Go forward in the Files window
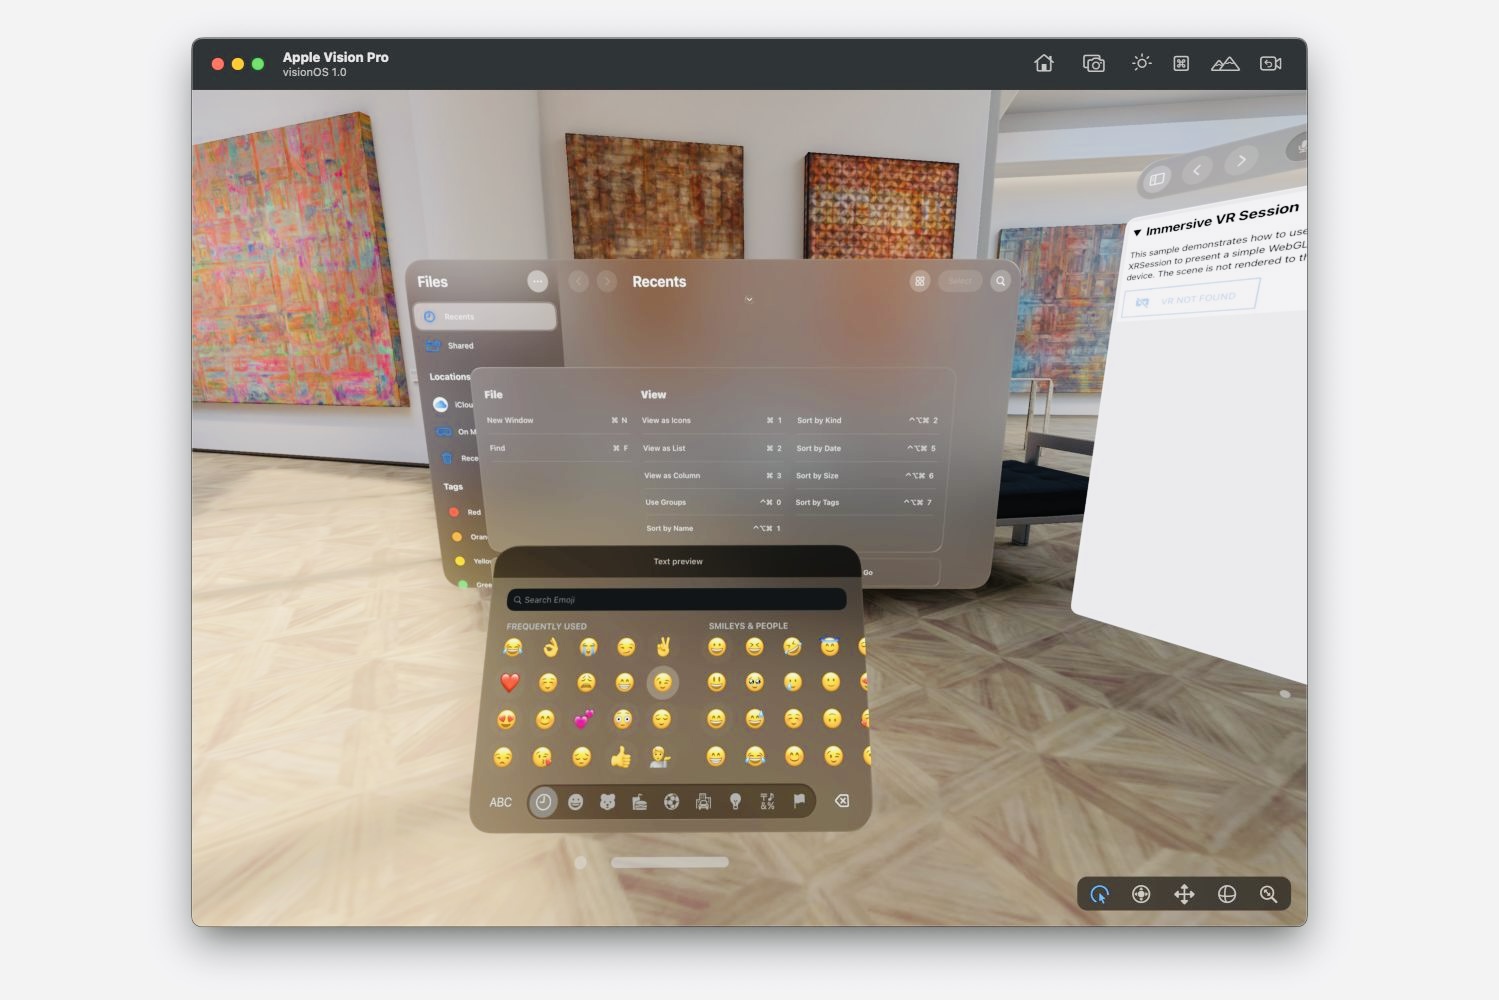This screenshot has width=1499, height=1000. coord(607,282)
